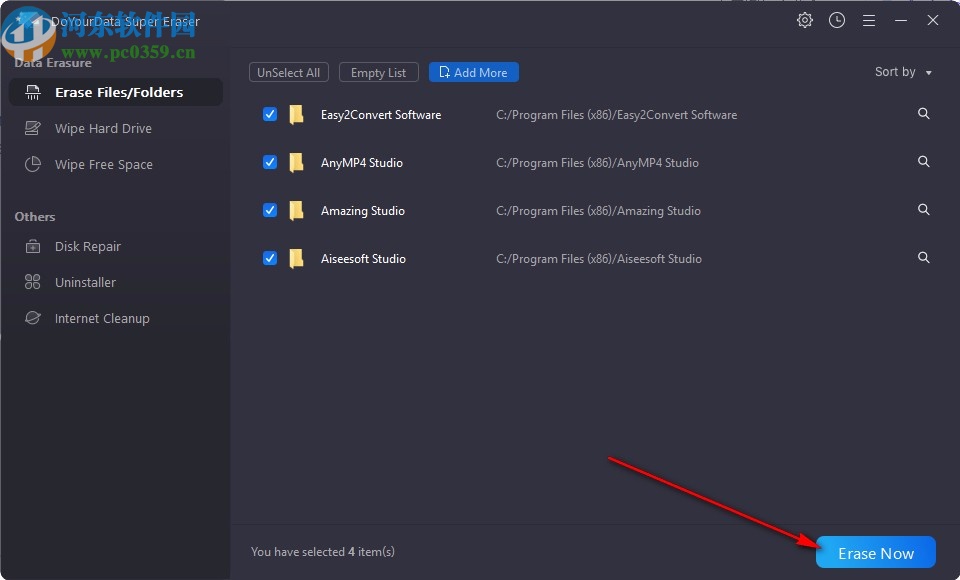Open the settings gear icon
The width and height of the screenshot is (960, 580).
click(804, 20)
